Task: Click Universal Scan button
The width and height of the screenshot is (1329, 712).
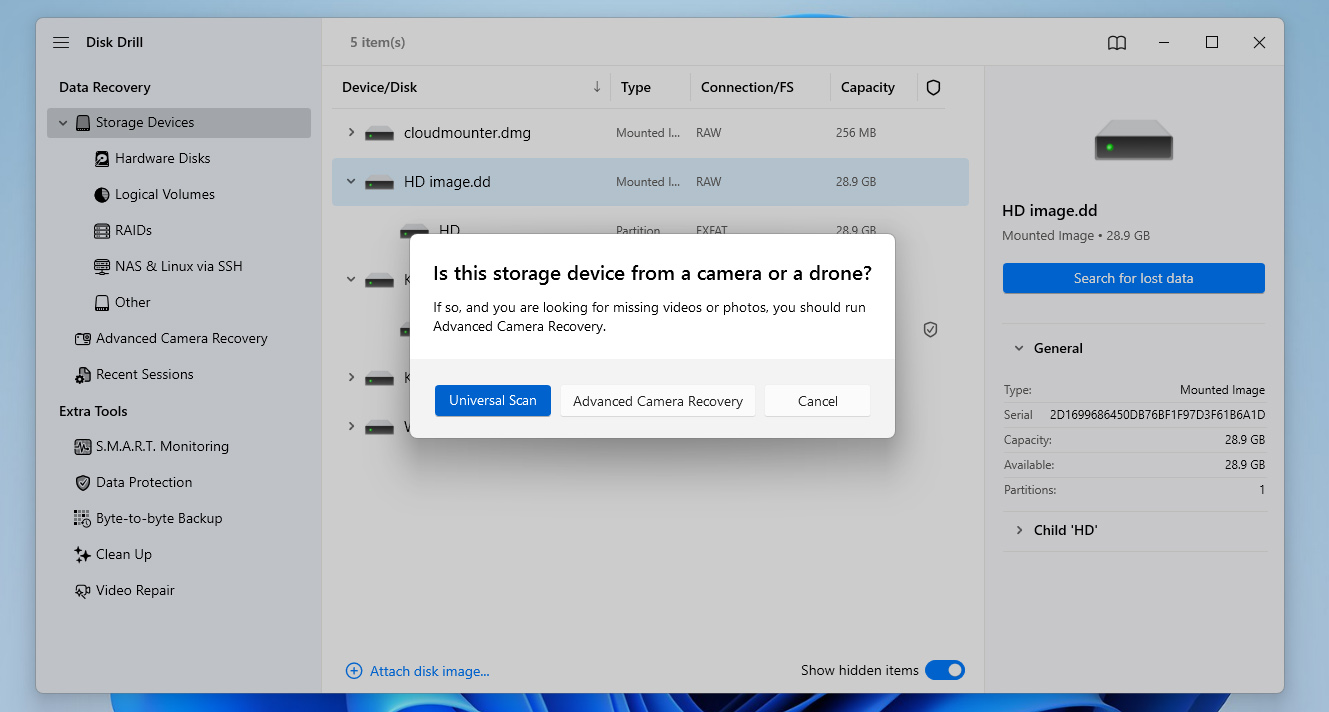Action: 493,401
